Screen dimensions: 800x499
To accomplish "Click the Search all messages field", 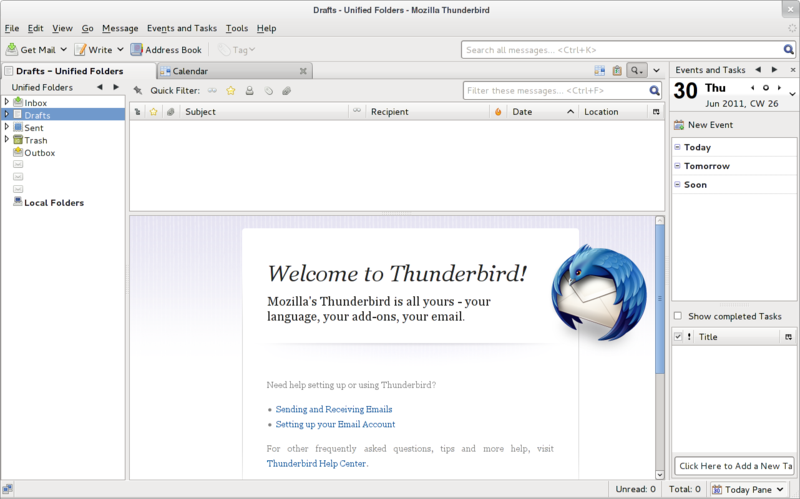I will point(620,49).
